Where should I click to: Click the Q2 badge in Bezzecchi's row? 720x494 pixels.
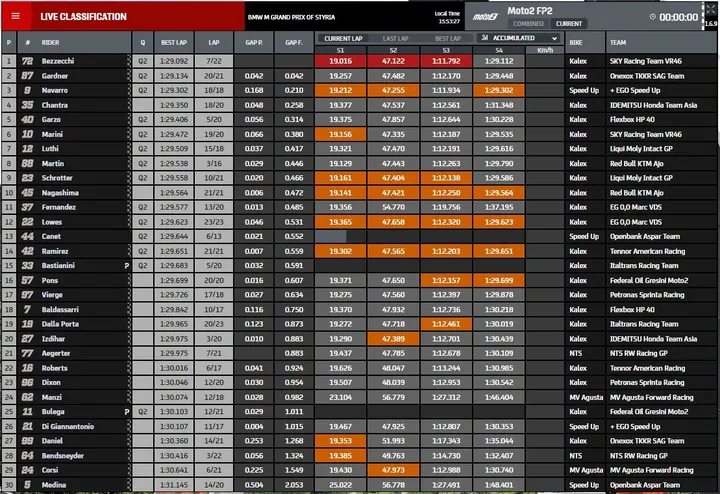(143, 61)
